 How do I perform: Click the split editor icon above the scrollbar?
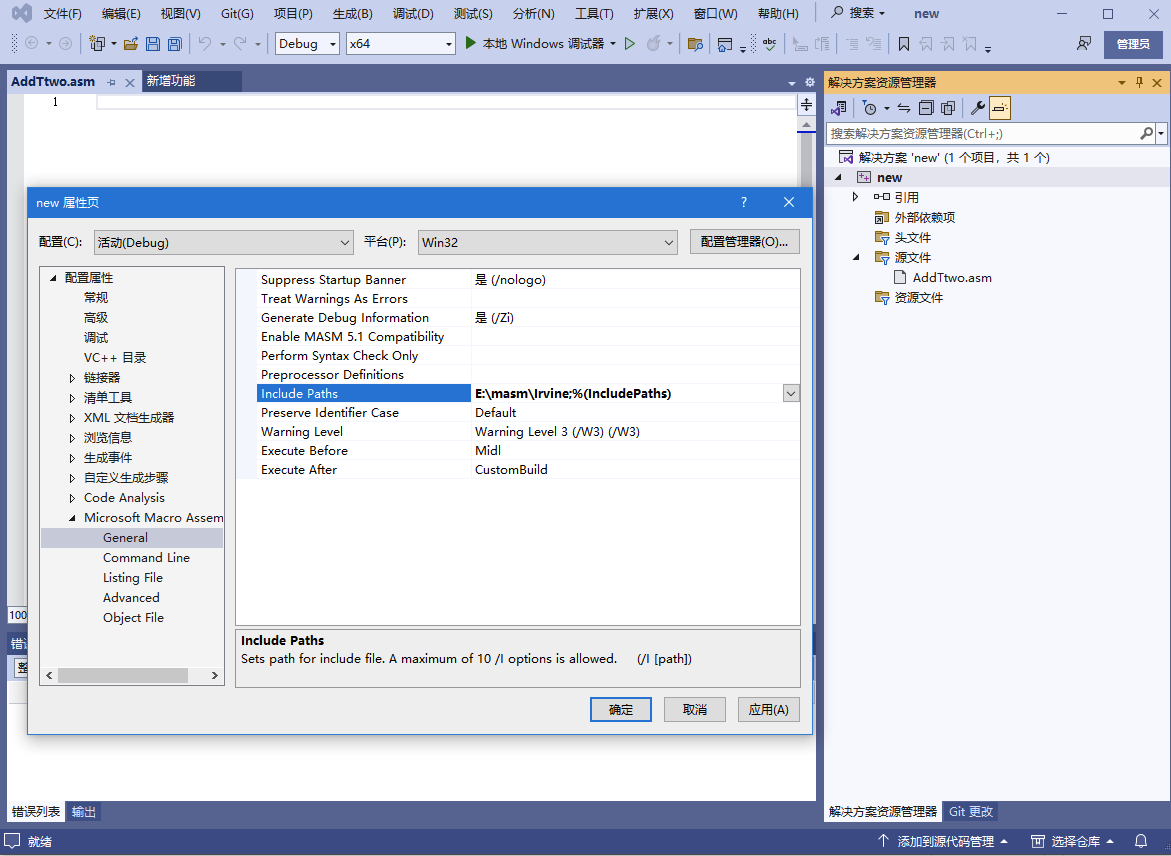[807, 104]
